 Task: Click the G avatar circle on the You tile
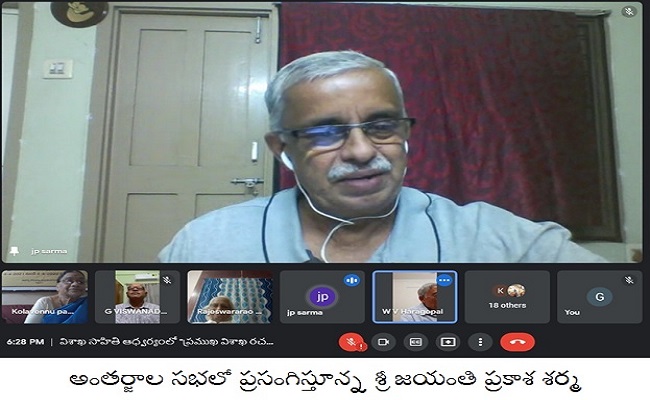[599, 297]
